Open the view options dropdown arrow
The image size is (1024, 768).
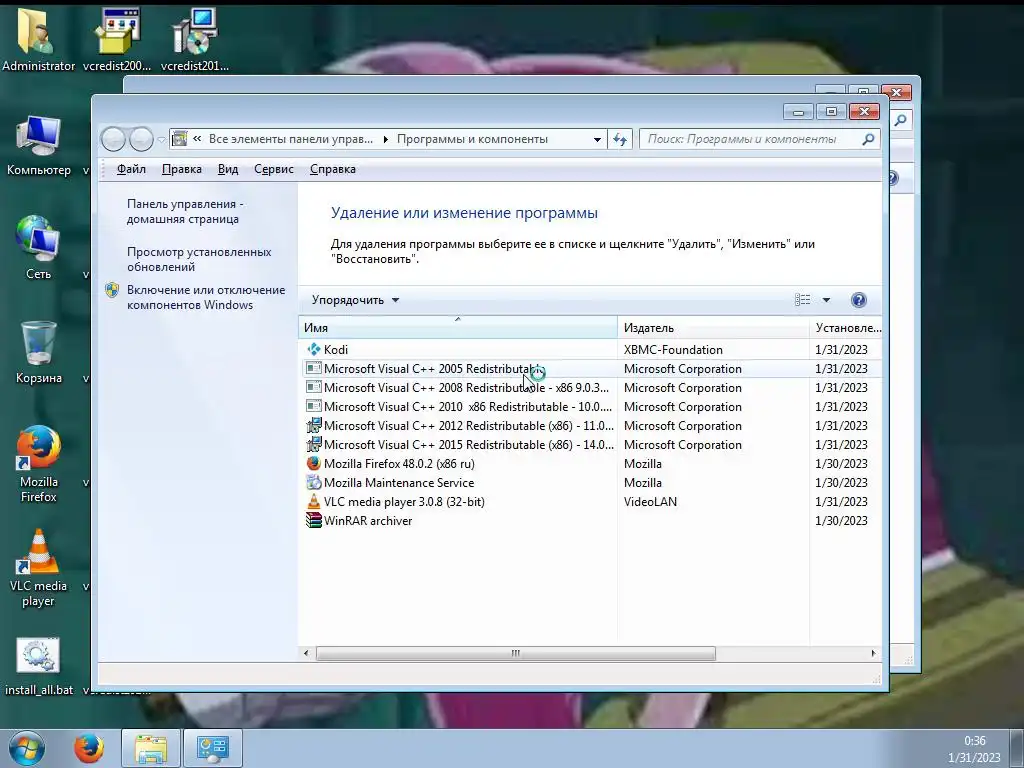[x=826, y=300]
